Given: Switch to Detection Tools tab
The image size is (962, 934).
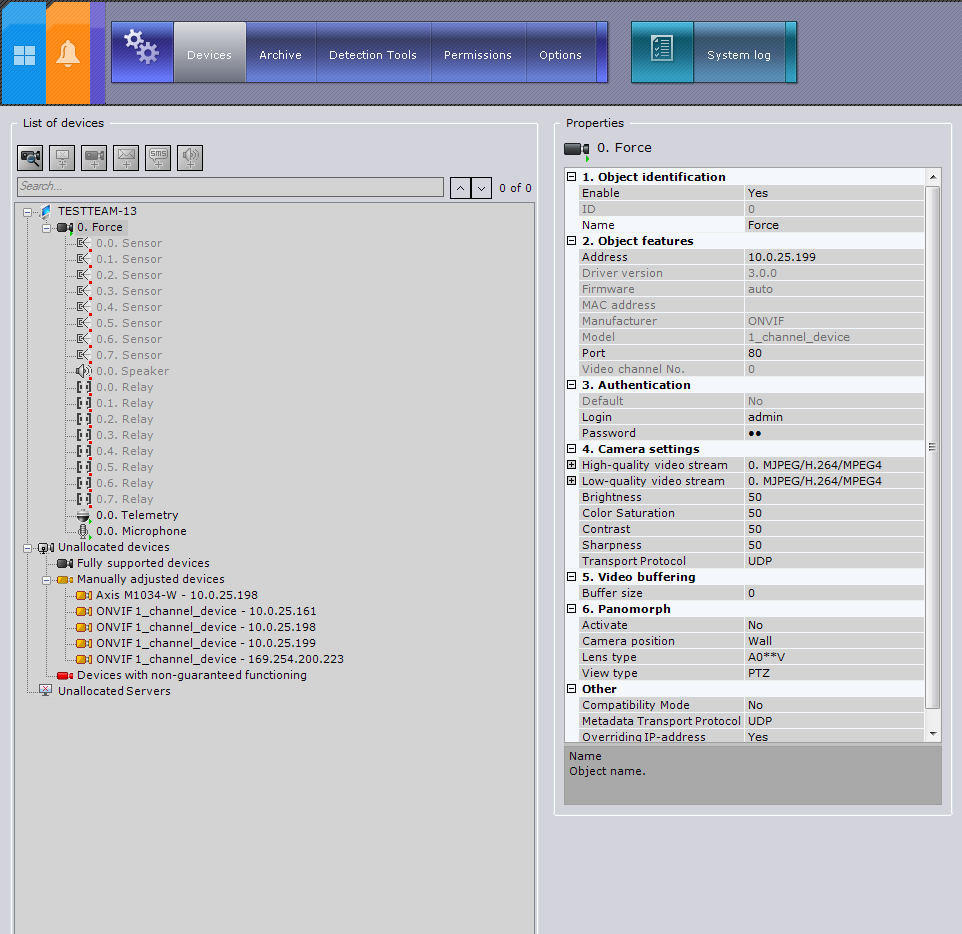Looking at the screenshot, I should pos(372,55).
